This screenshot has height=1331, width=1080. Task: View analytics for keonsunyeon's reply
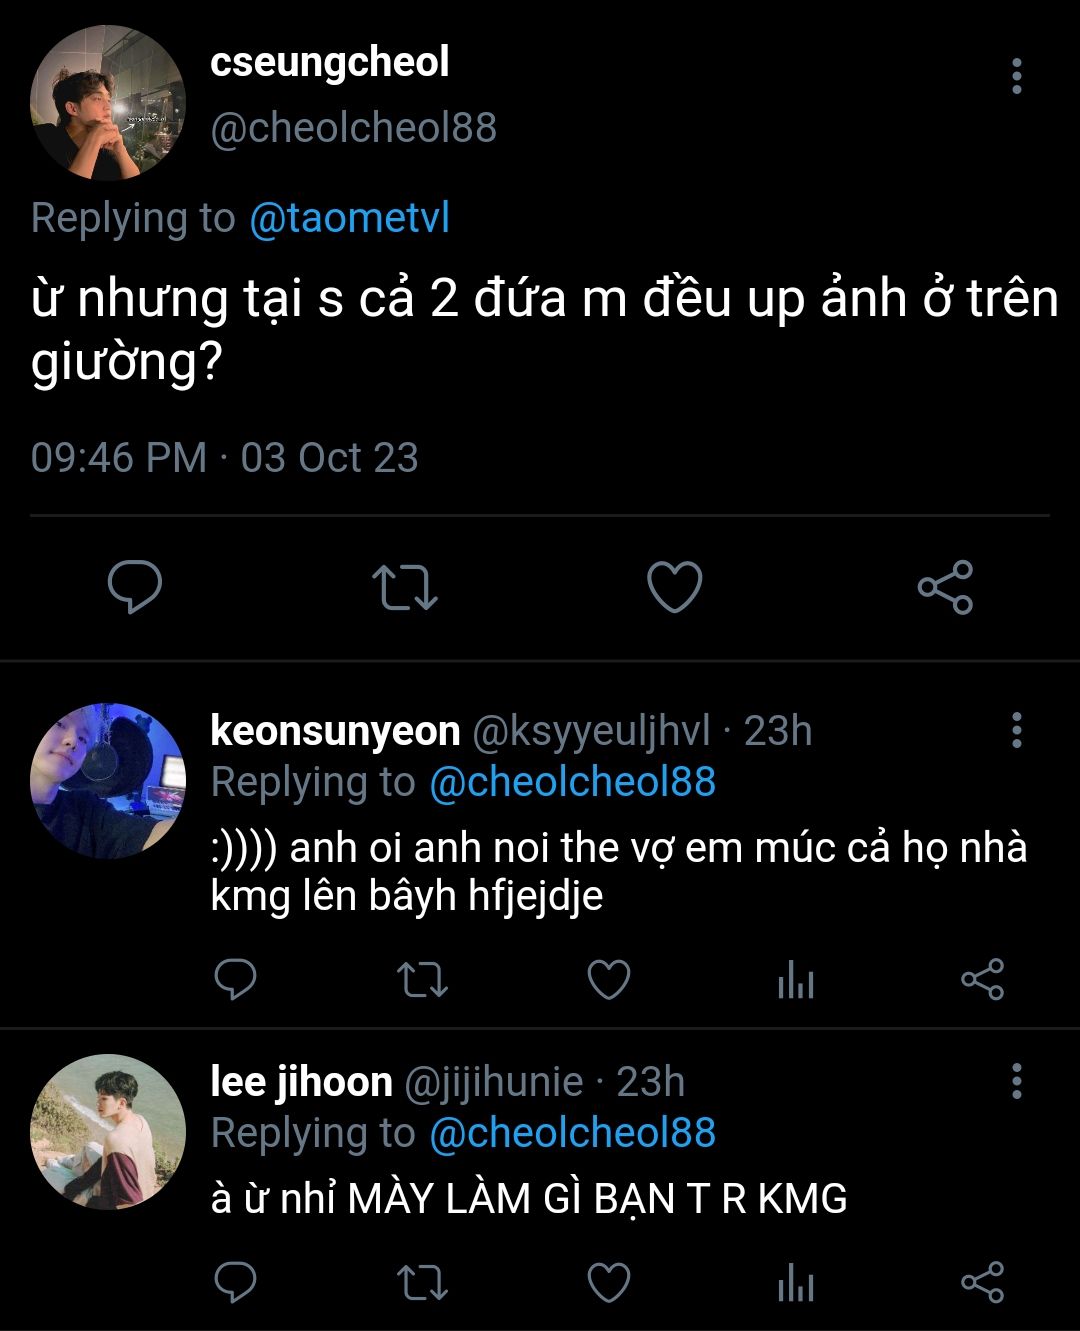click(796, 980)
